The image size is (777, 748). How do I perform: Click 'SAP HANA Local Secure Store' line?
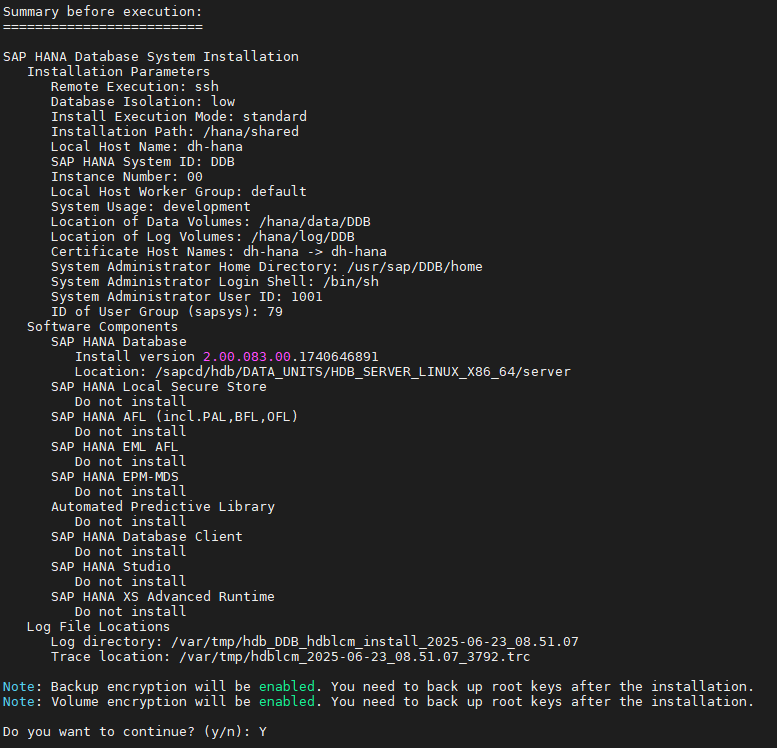(159, 386)
